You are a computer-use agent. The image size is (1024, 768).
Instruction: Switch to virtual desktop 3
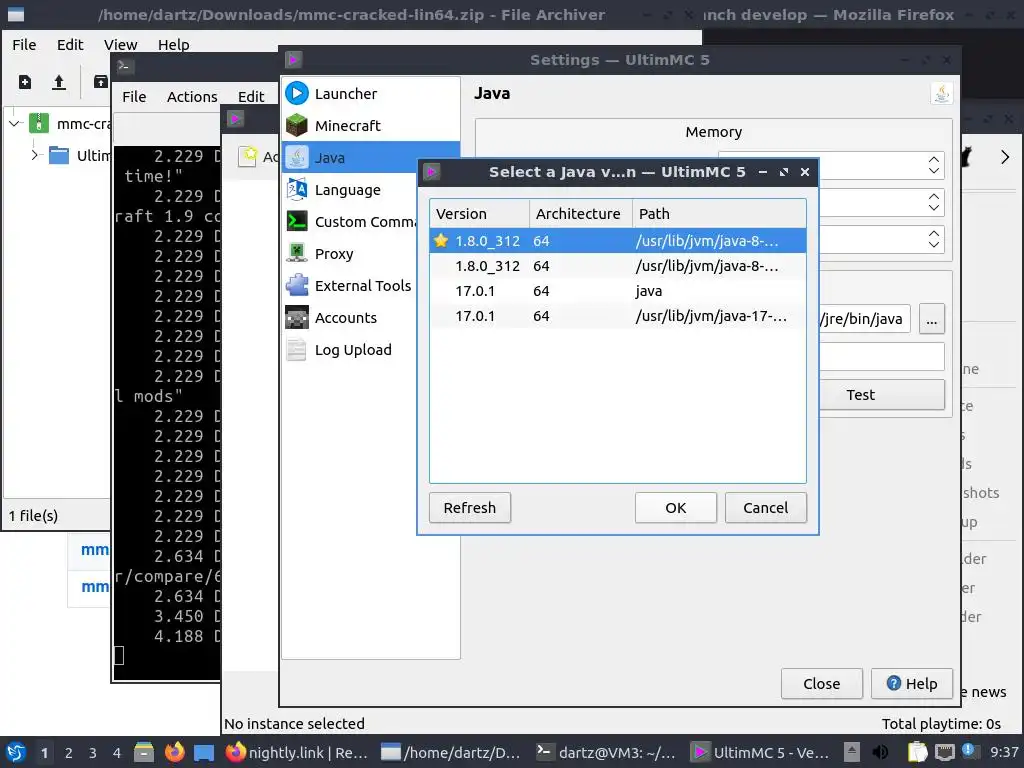[93, 752]
